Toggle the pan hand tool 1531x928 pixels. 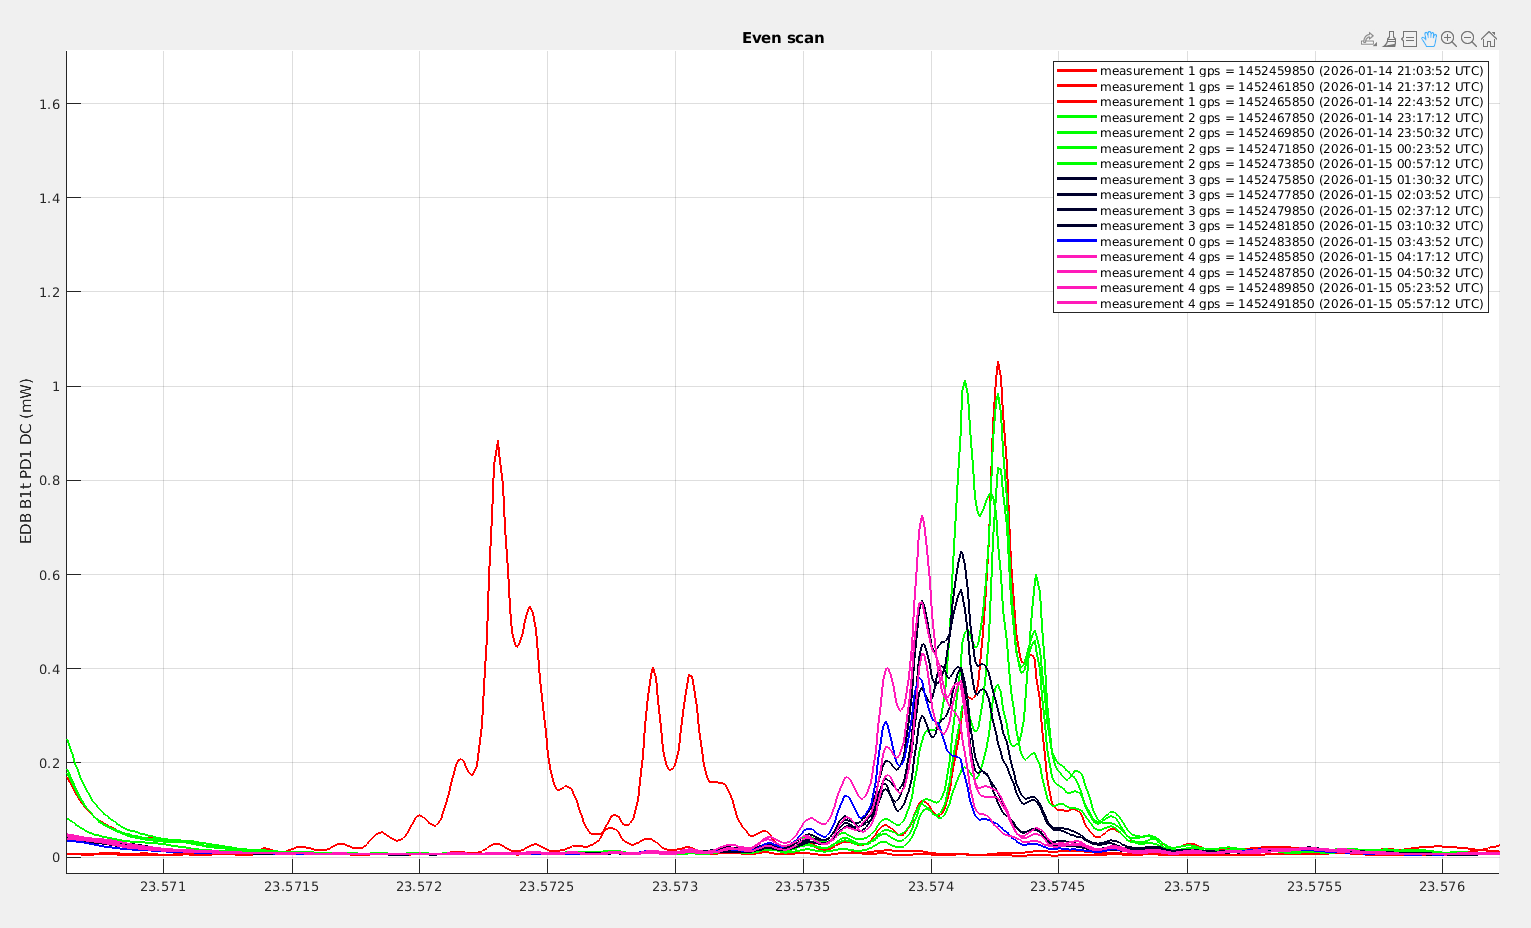(1429, 39)
